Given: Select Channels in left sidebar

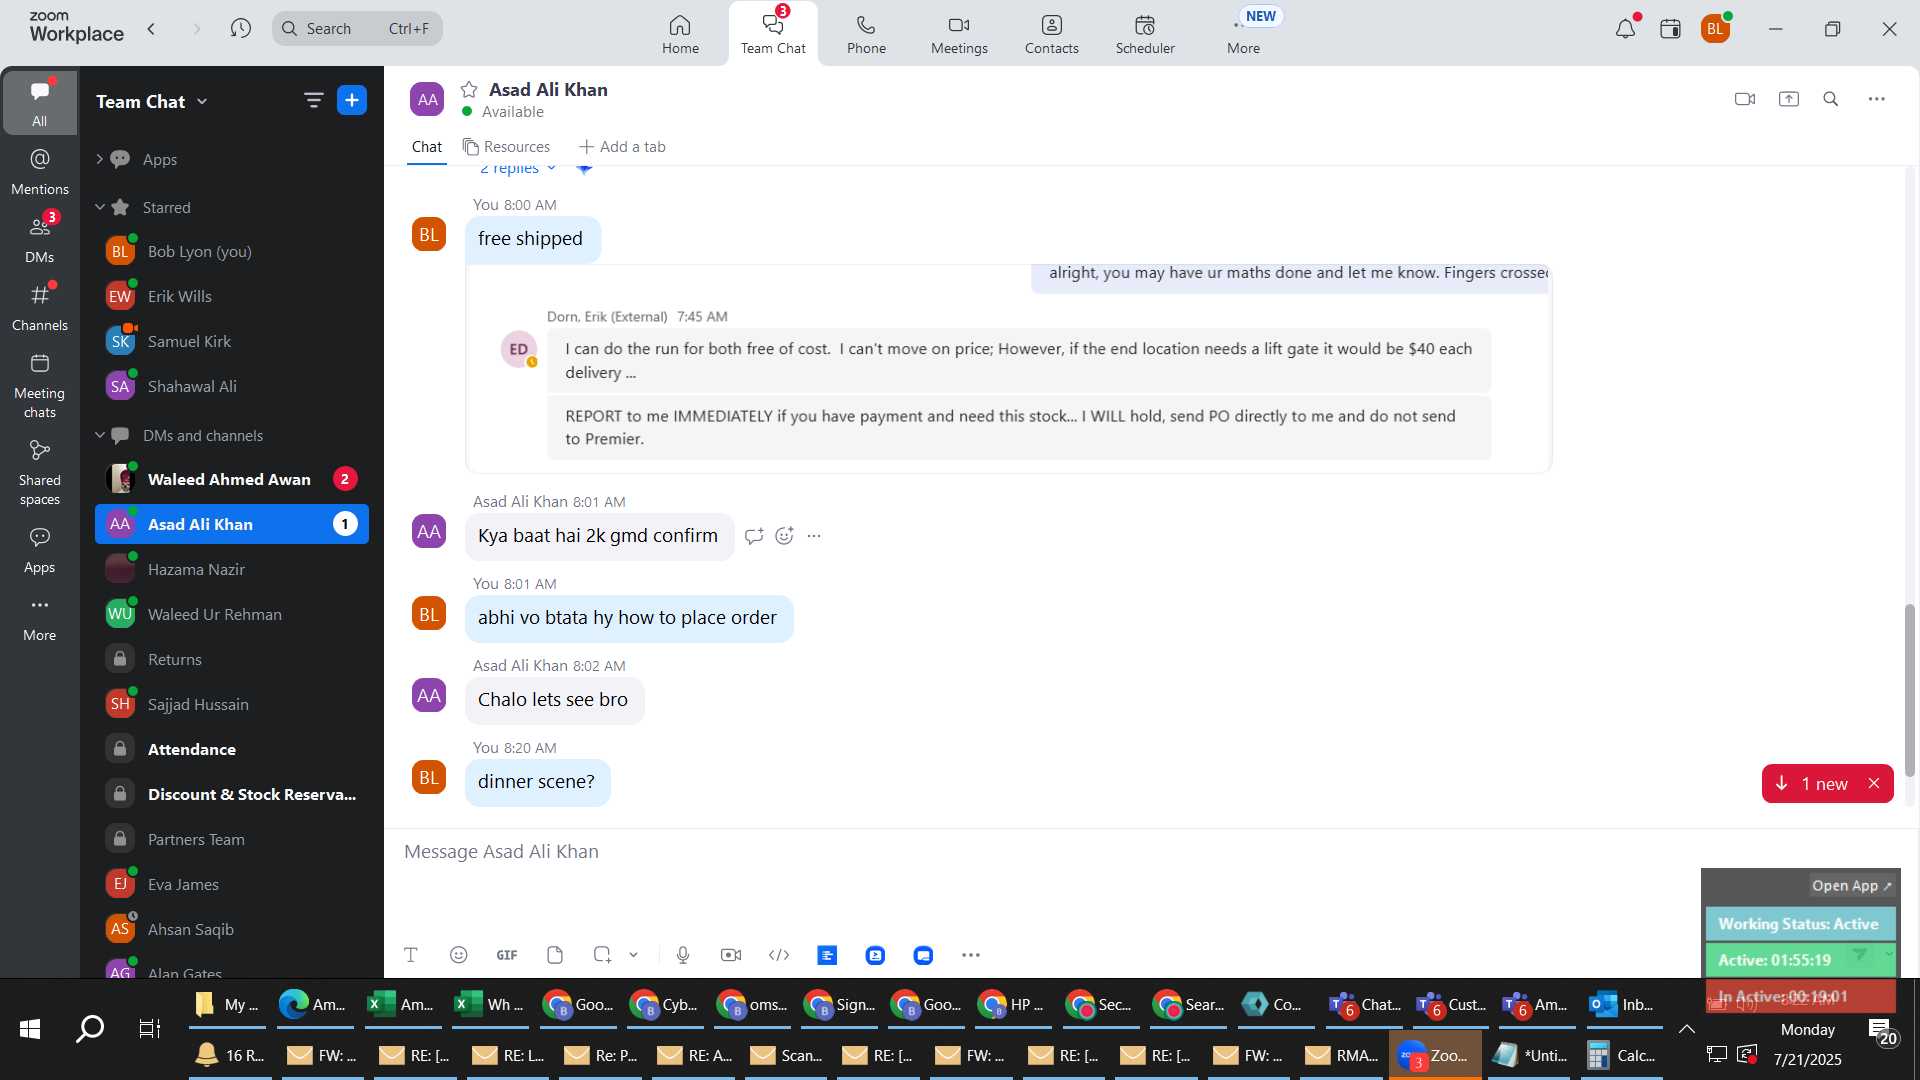Looking at the screenshot, I should [x=40, y=308].
